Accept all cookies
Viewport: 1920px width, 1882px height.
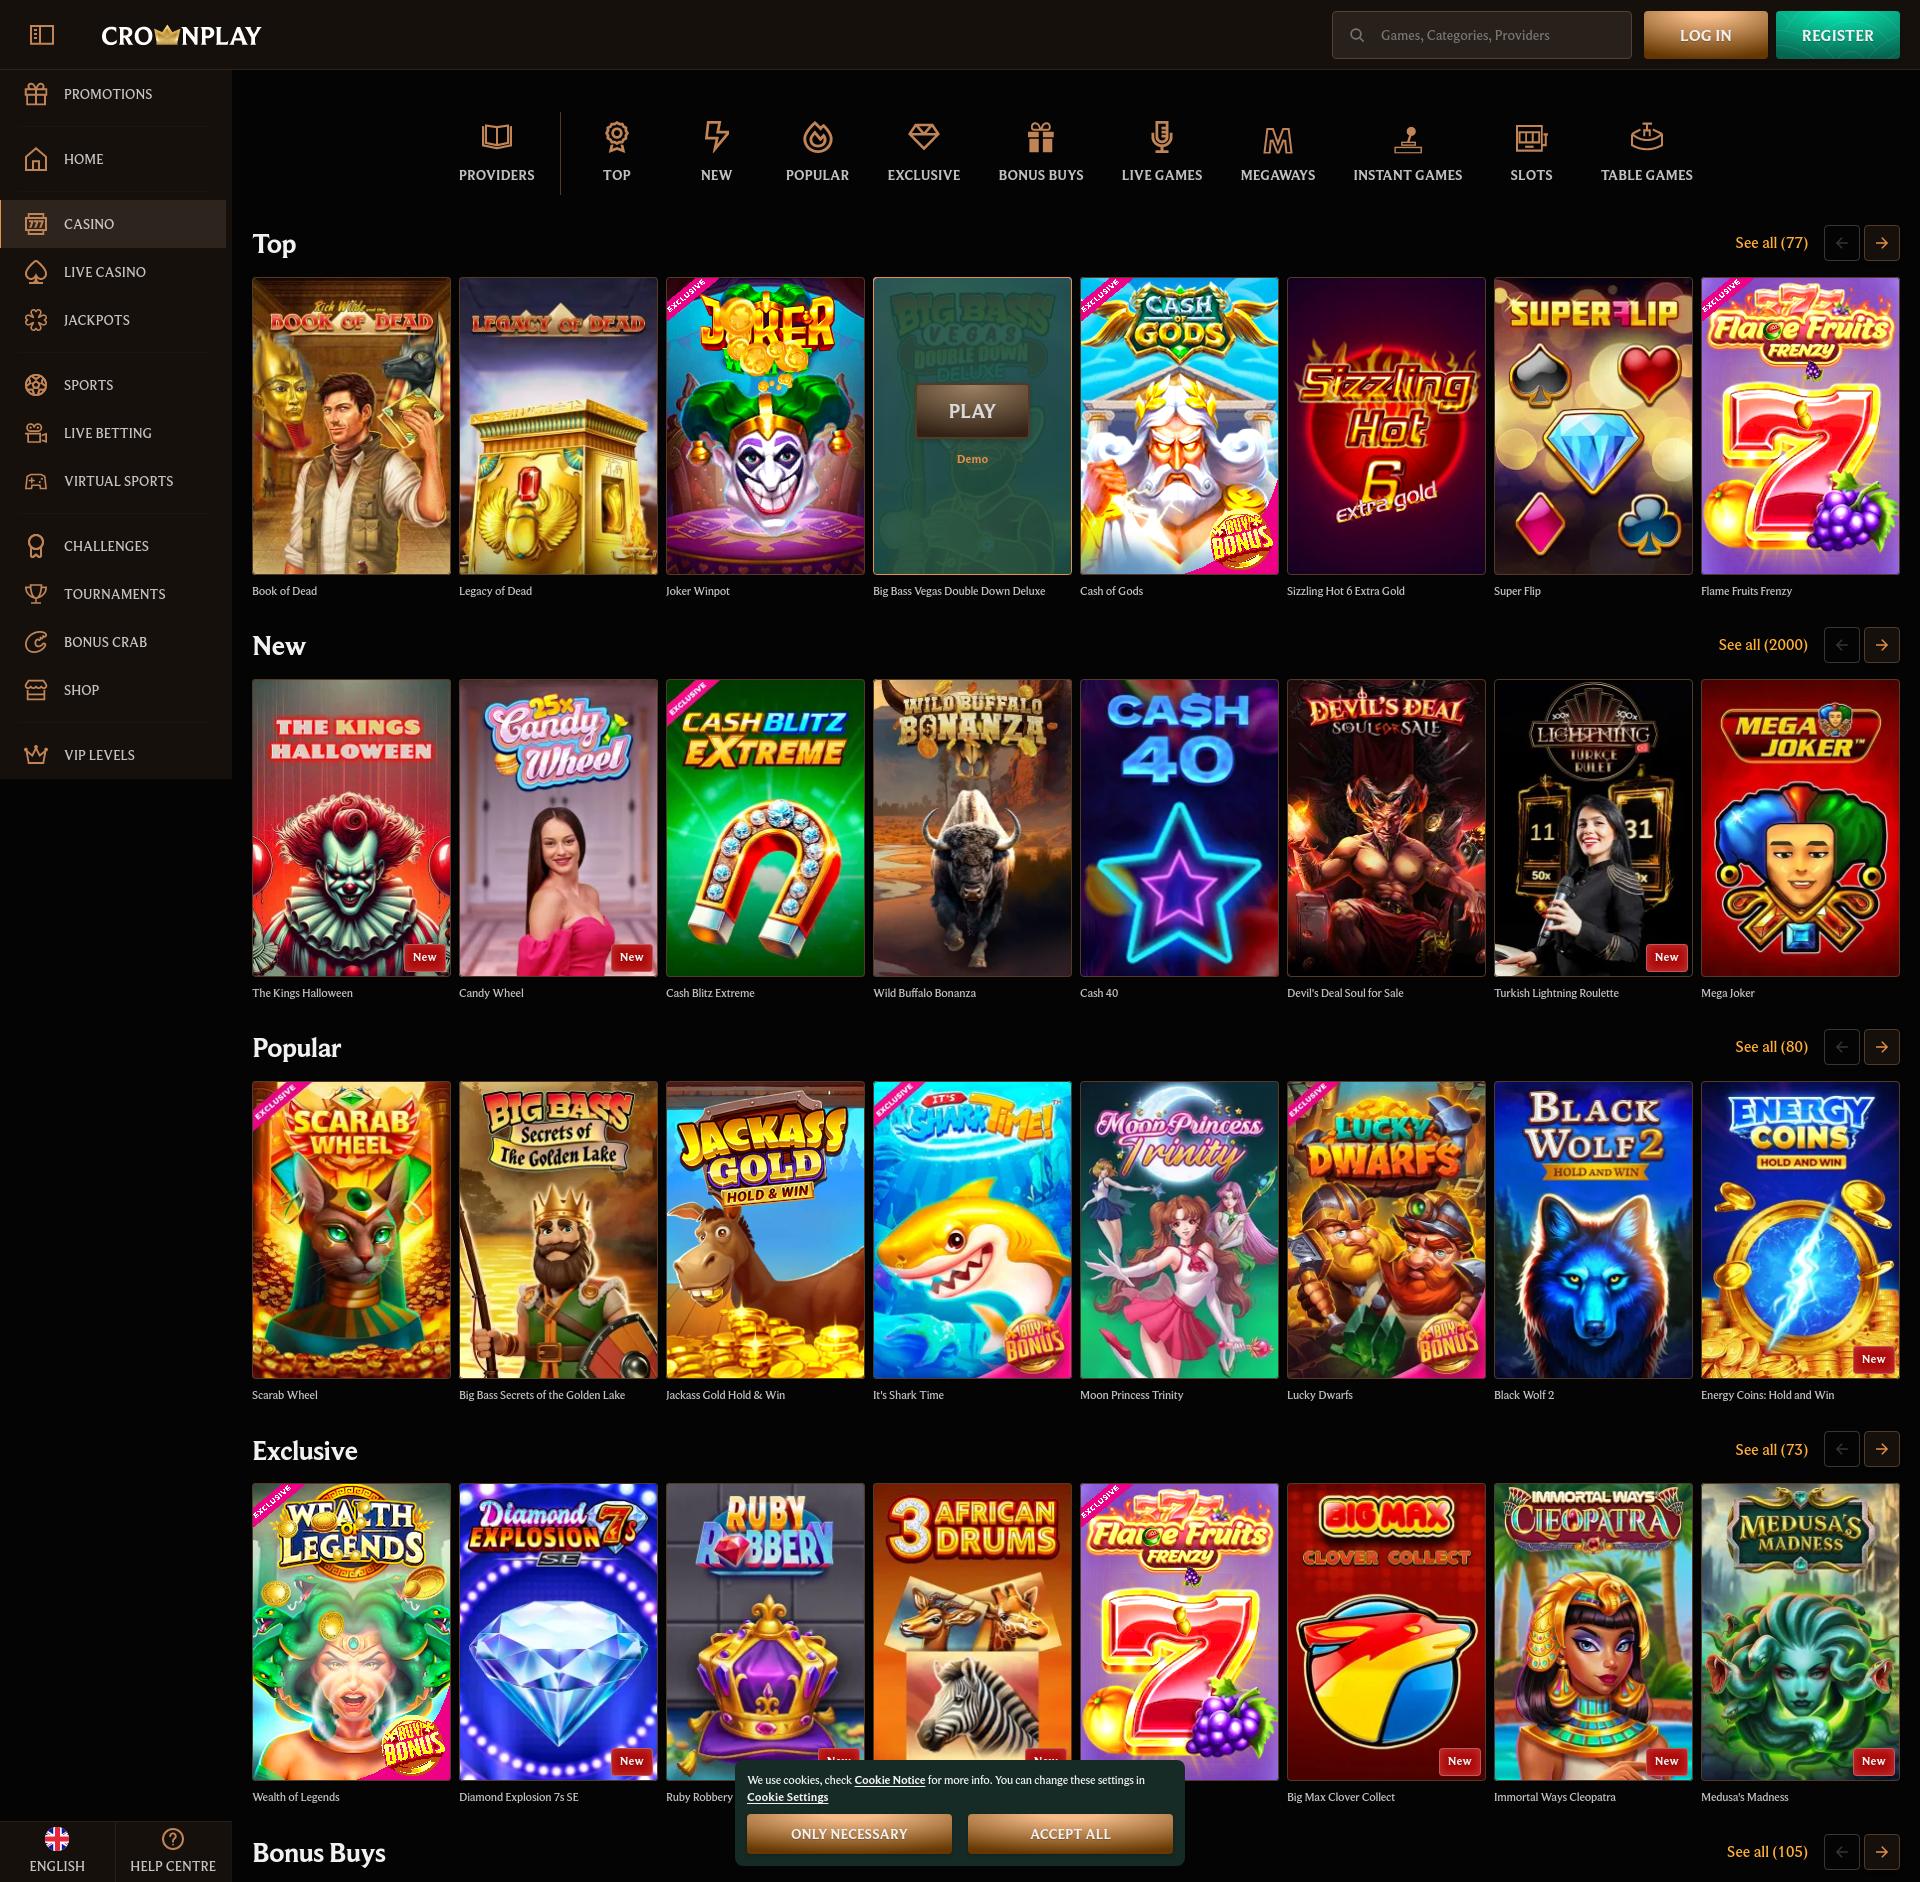(x=1069, y=1833)
